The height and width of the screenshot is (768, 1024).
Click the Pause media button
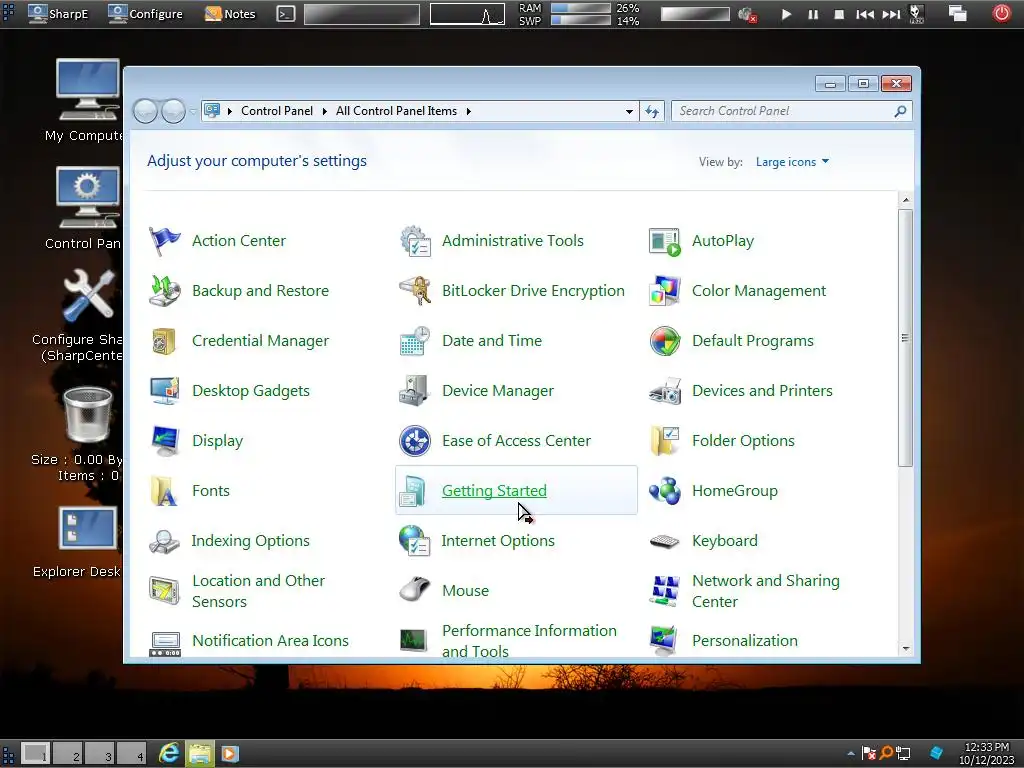pyautogui.click(x=812, y=14)
